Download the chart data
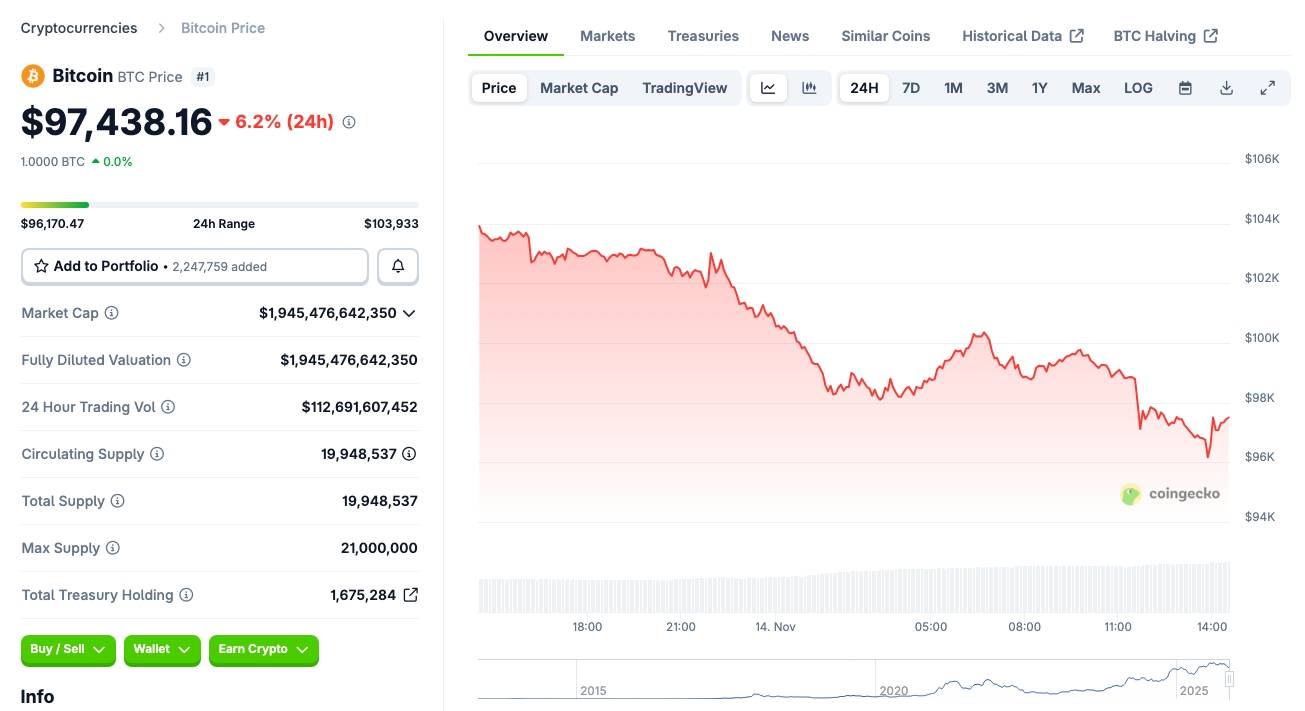This screenshot has height=711, width=1305. tap(1226, 88)
